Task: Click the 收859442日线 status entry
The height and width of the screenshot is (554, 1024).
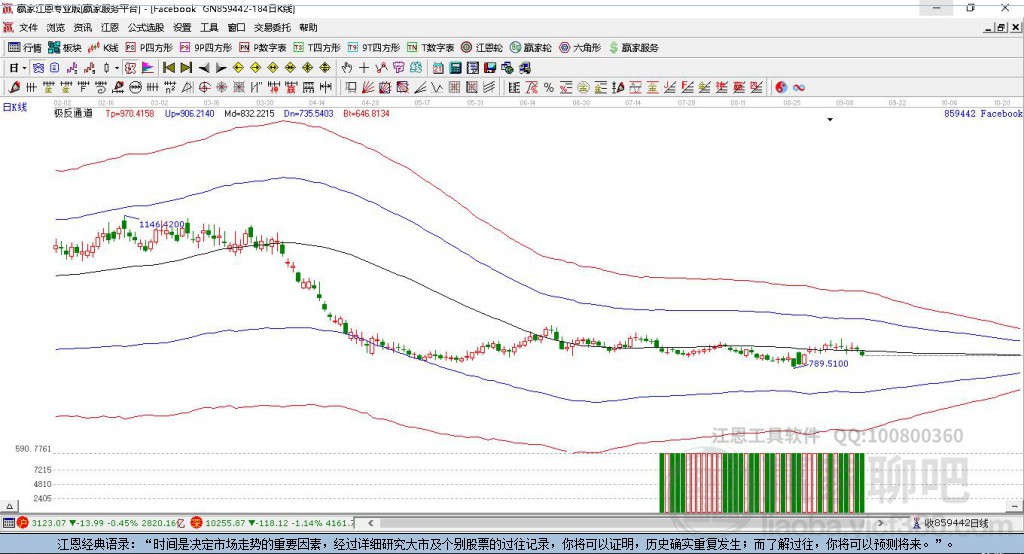Action: click(x=950, y=523)
